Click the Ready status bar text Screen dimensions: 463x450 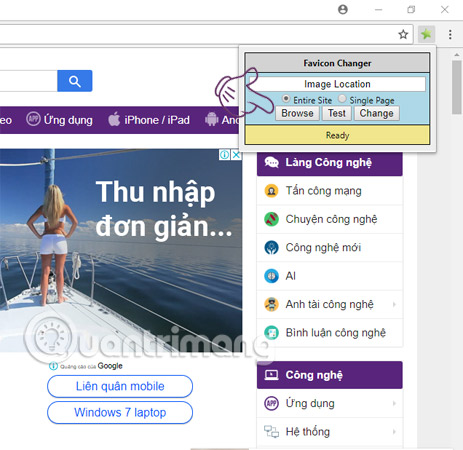coord(337,135)
